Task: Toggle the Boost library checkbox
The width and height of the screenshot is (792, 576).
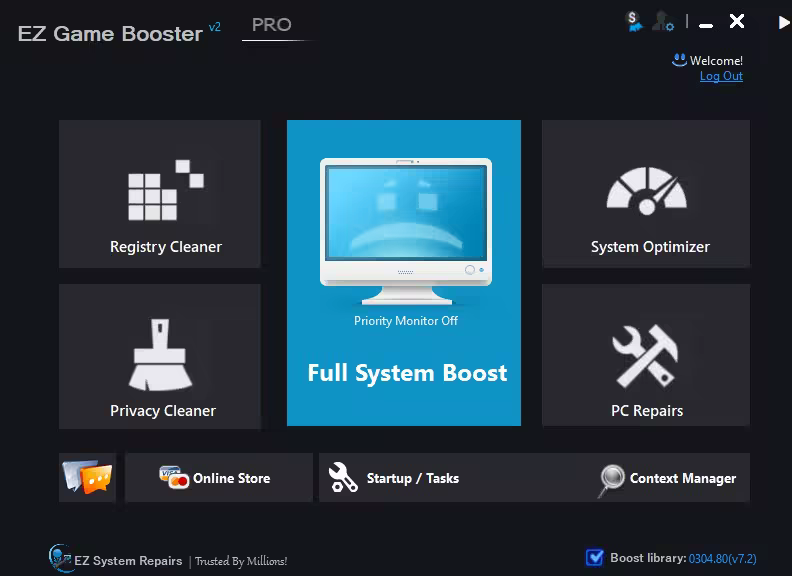Action: pos(595,557)
